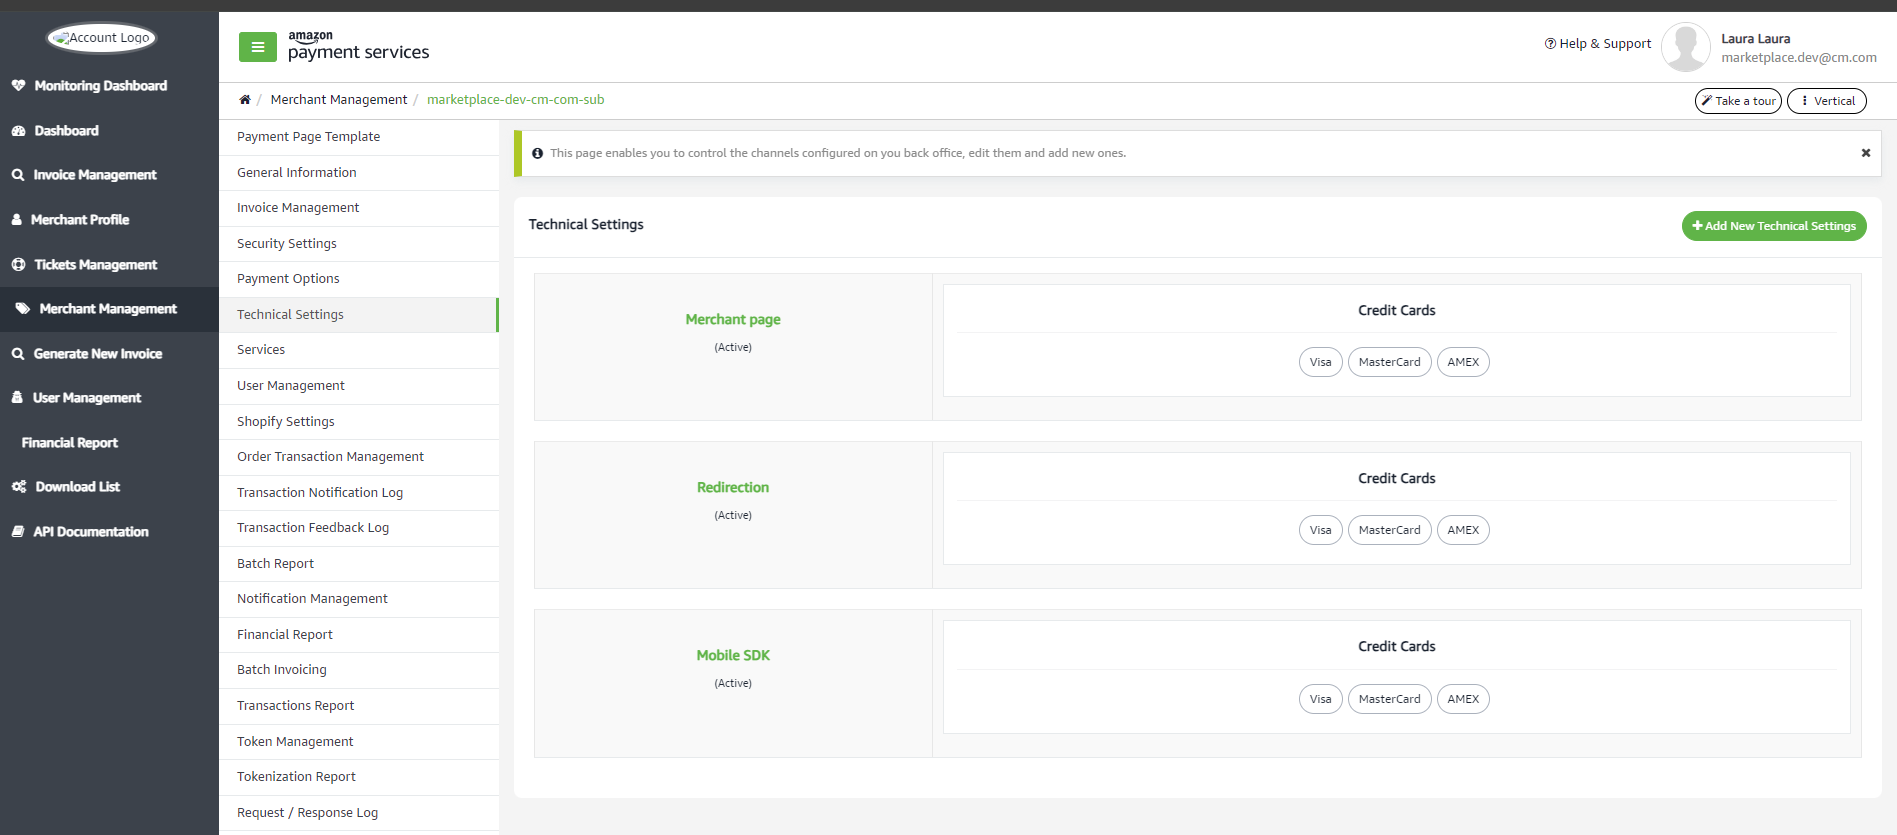This screenshot has height=835, width=1897.
Task: Open the Redirection channel
Action: click(x=733, y=488)
